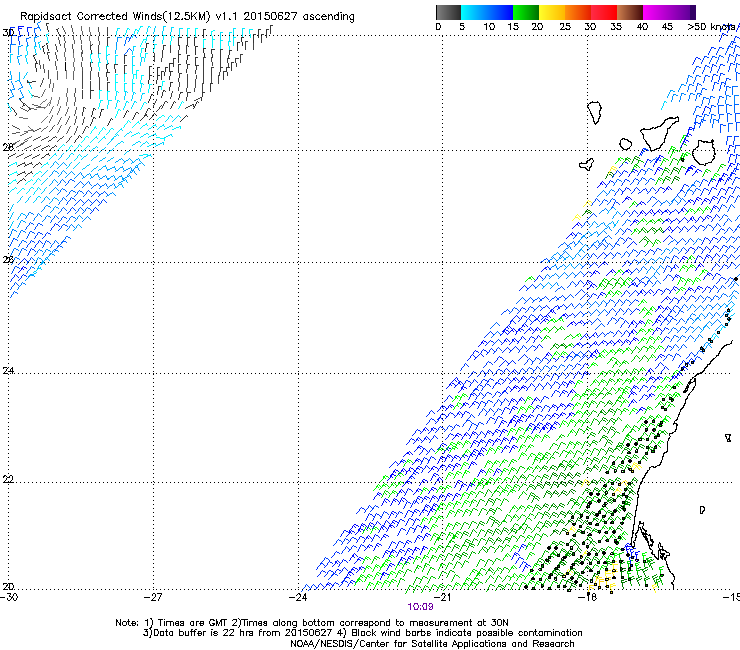Click the '35' legend scale label

pos(616,26)
